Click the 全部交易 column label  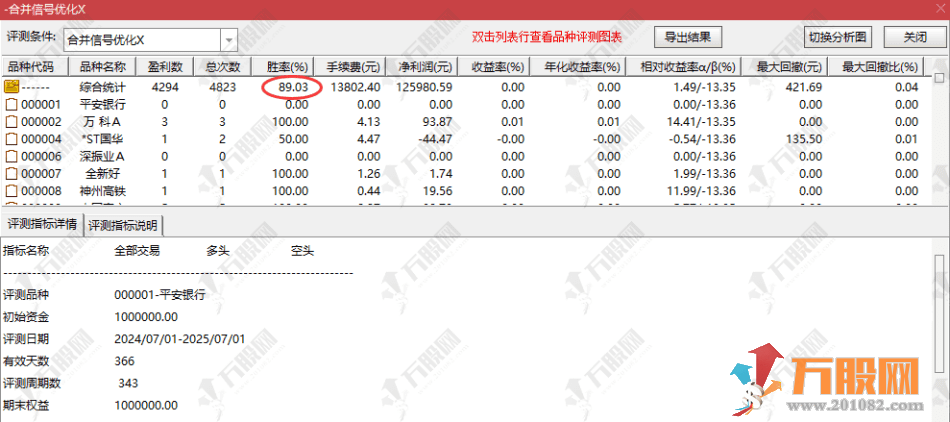coord(137,251)
